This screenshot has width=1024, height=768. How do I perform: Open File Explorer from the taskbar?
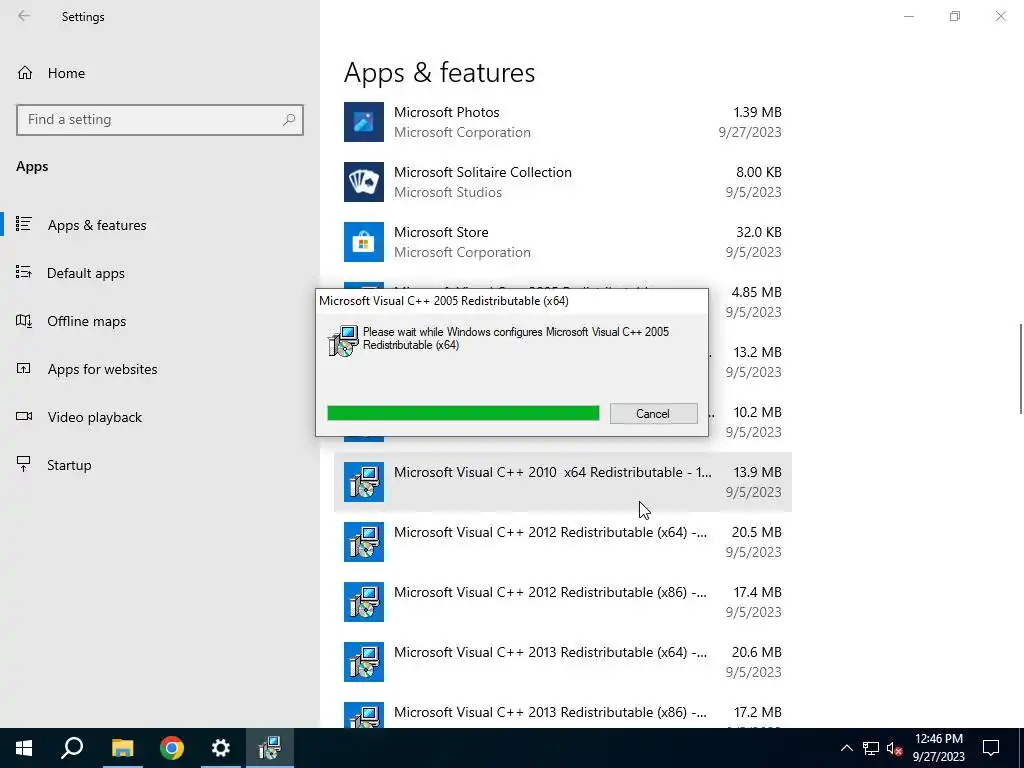[123, 748]
